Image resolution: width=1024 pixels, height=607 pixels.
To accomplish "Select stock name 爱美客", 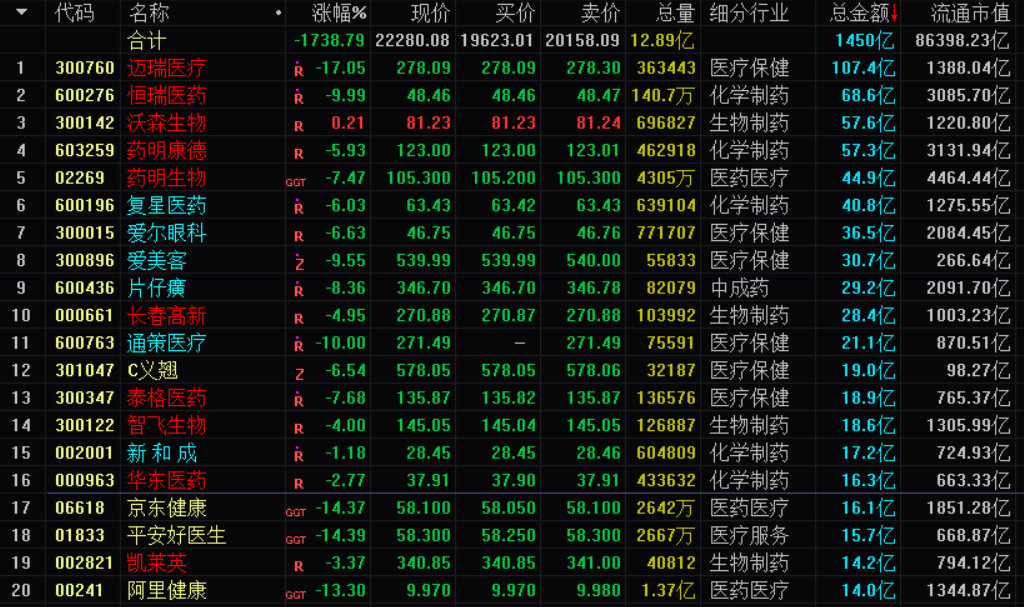I will (x=157, y=260).
